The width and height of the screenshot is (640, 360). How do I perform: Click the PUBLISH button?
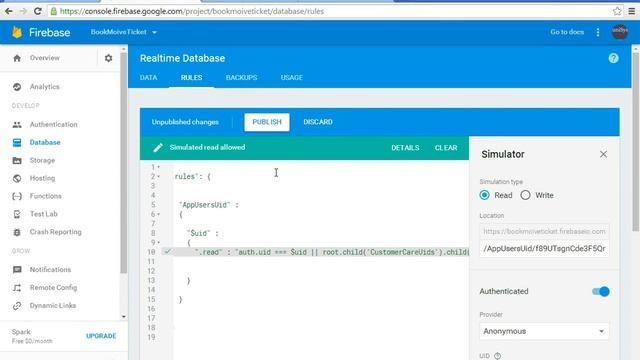click(x=267, y=122)
